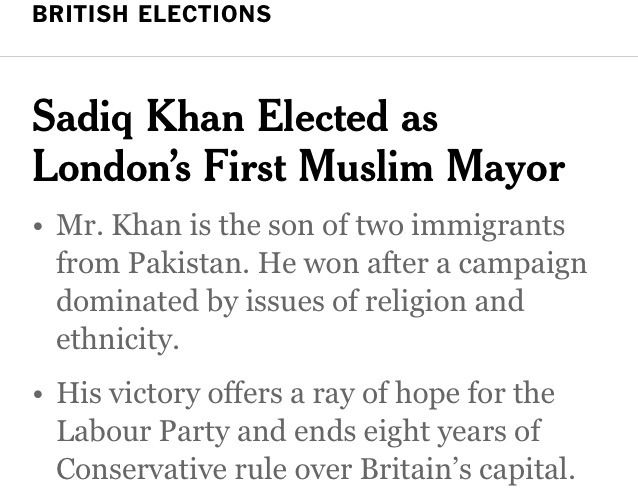The width and height of the screenshot is (638, 500).
Task: Select the line 'His victory offers a ray of hope'
Action: pos(306,394)
